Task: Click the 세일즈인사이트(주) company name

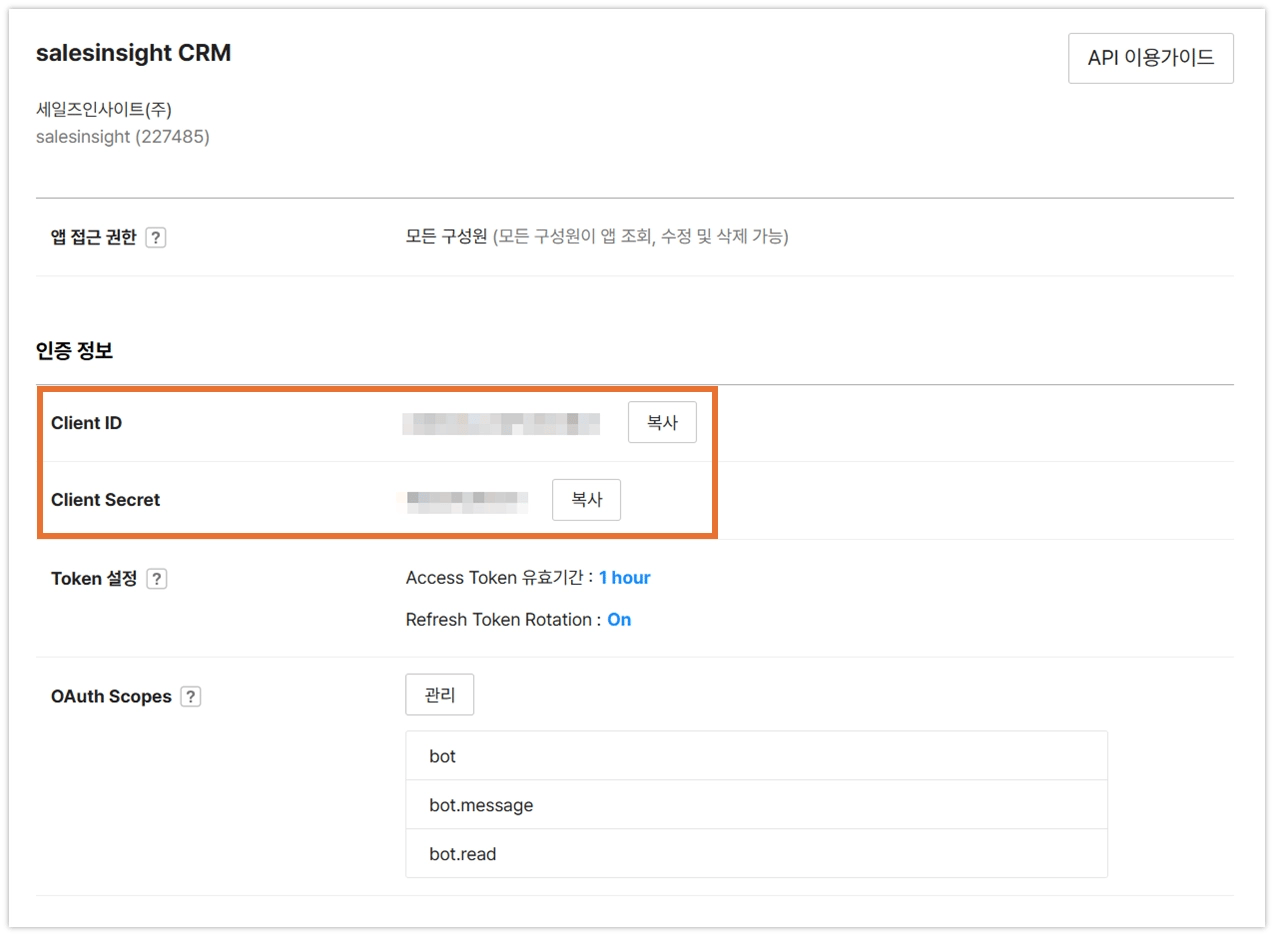Action: point(104,110)
